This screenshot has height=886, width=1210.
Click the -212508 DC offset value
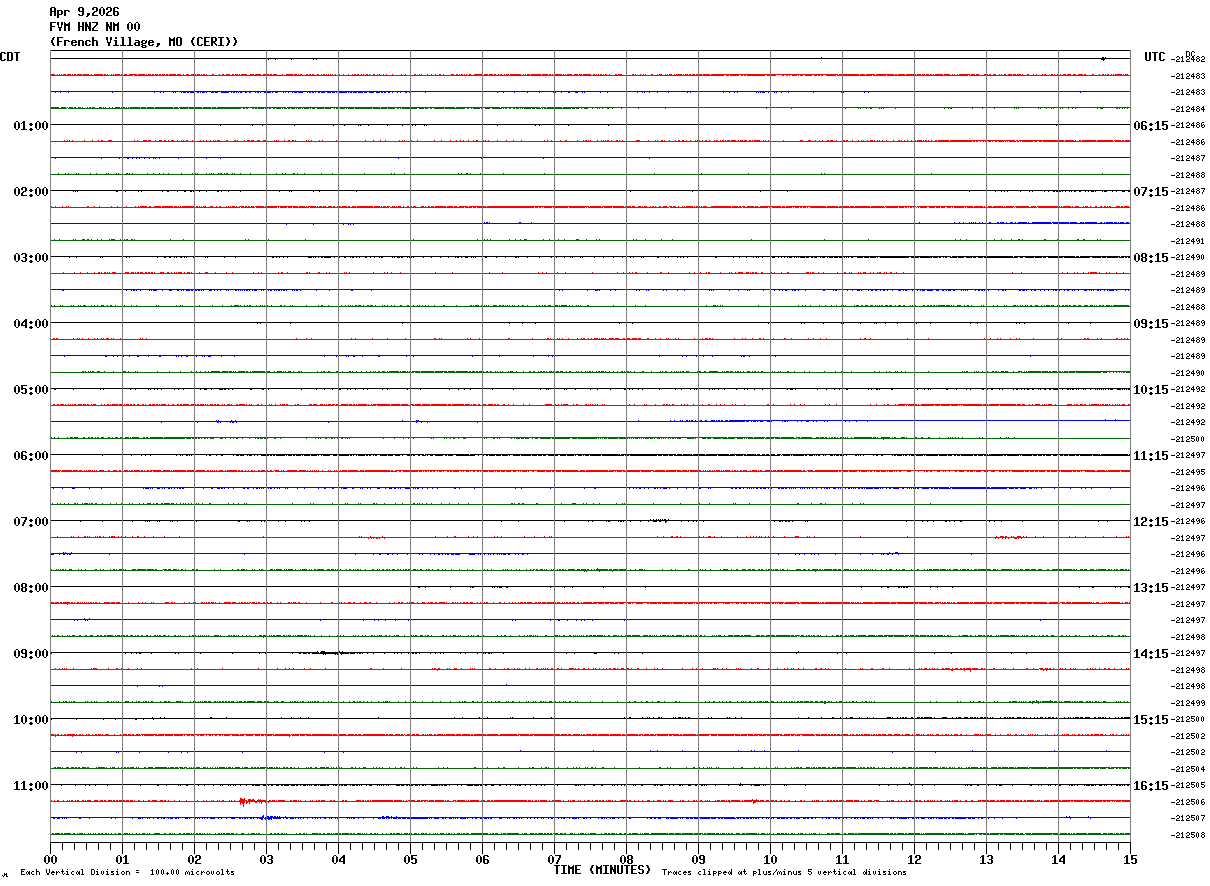(1190, 835)
